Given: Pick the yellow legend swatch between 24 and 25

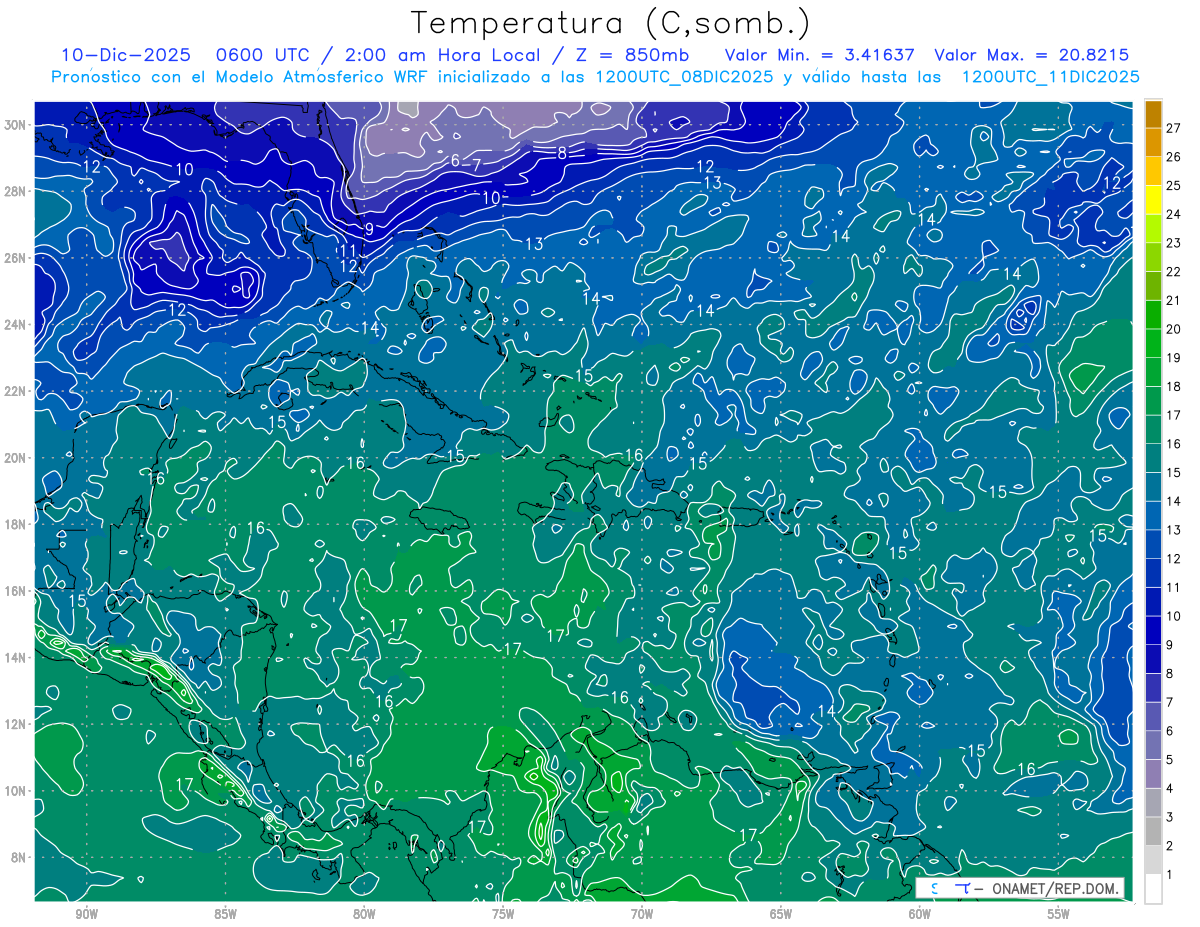Looking at the screenshot, I should tap(1153, 200).
